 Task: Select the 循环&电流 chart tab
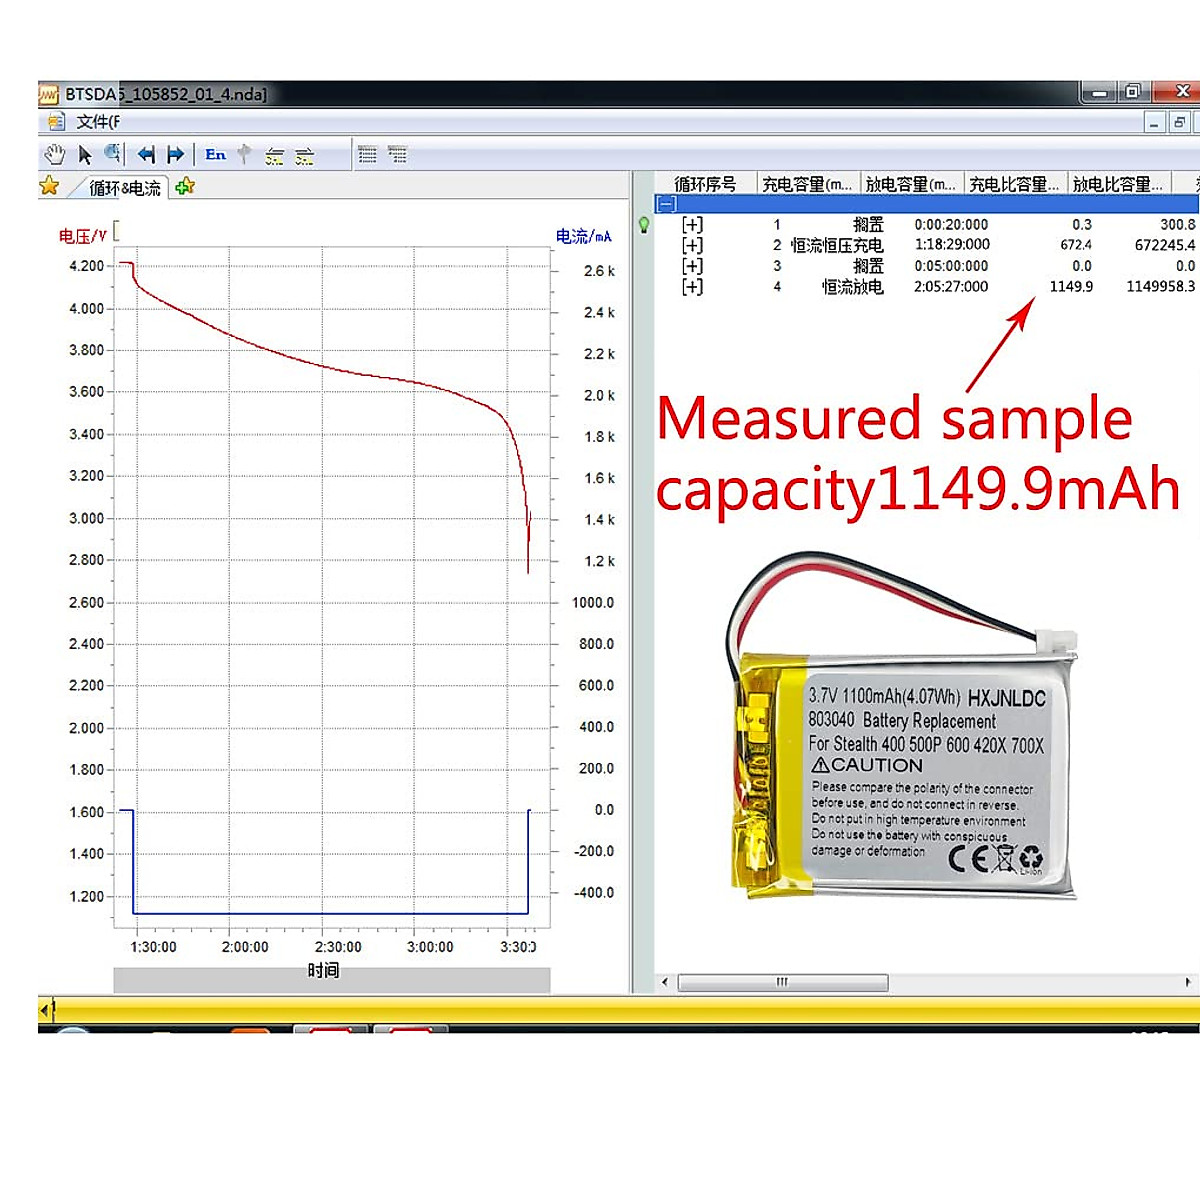[124, 188]
